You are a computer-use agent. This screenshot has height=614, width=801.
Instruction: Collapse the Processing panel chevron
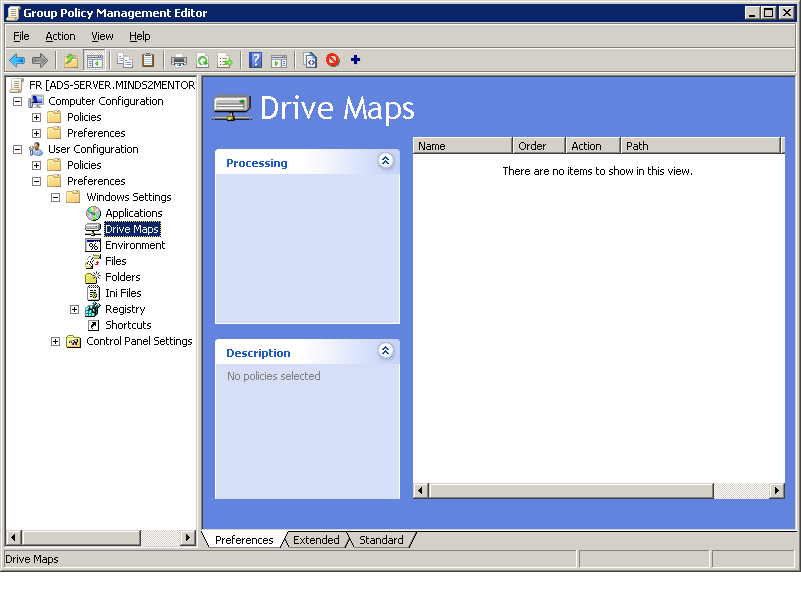(x=386, y=161)
